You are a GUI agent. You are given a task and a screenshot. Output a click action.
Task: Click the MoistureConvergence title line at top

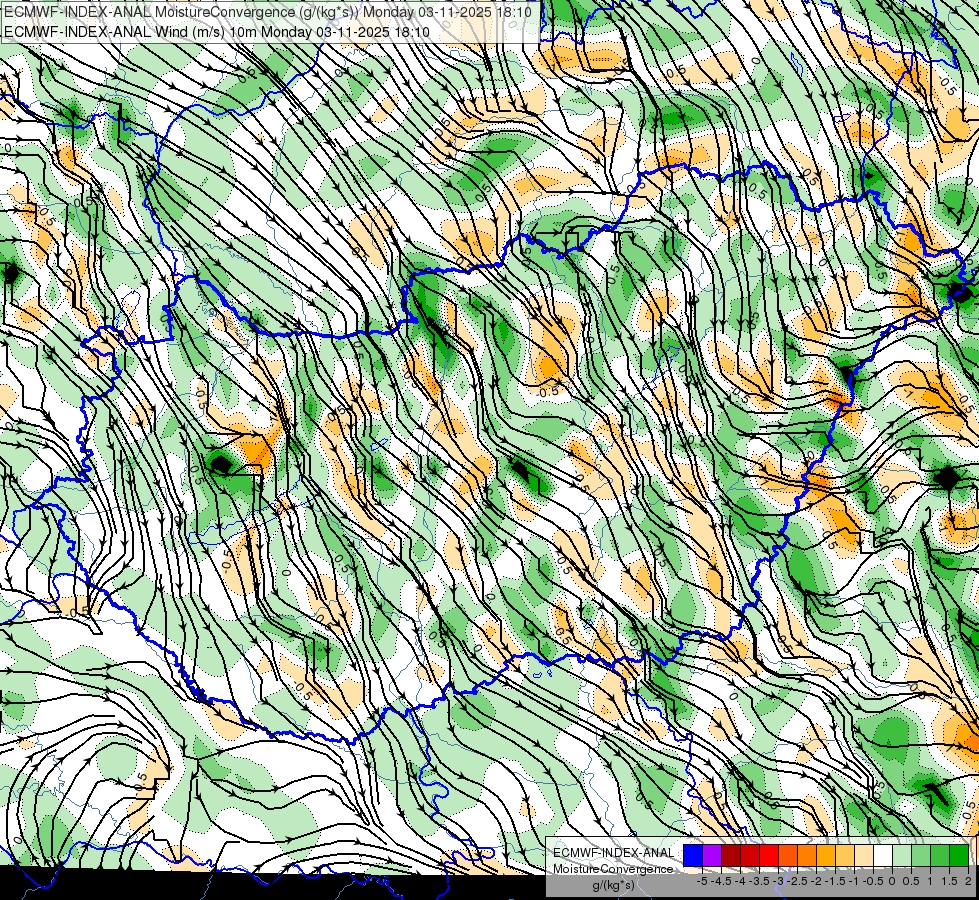coord(268,12)
